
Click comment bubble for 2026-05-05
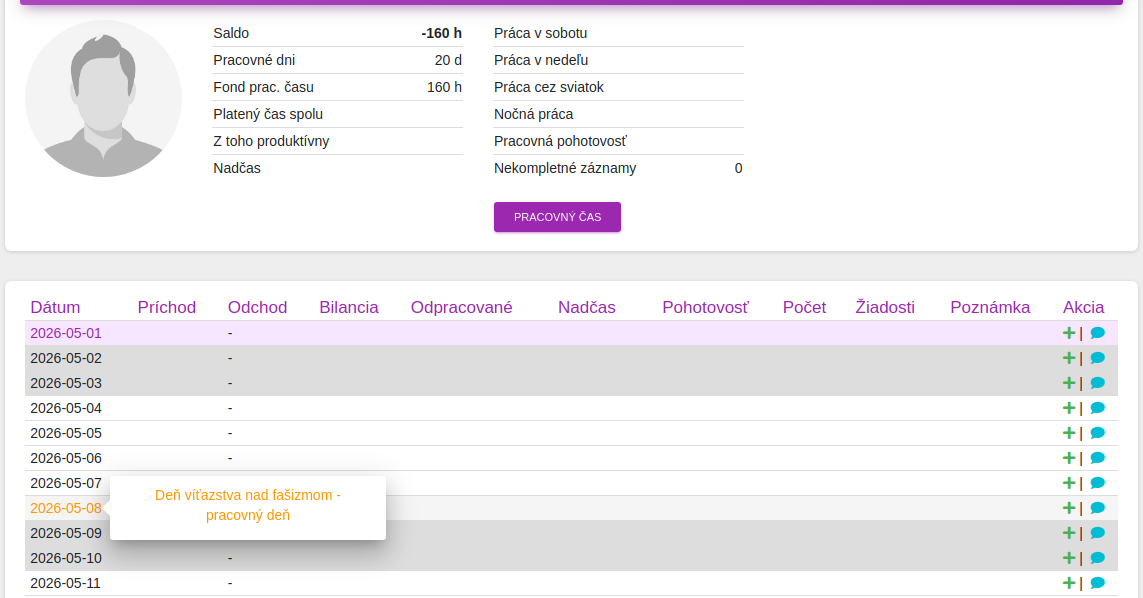tap(1097, 433)
